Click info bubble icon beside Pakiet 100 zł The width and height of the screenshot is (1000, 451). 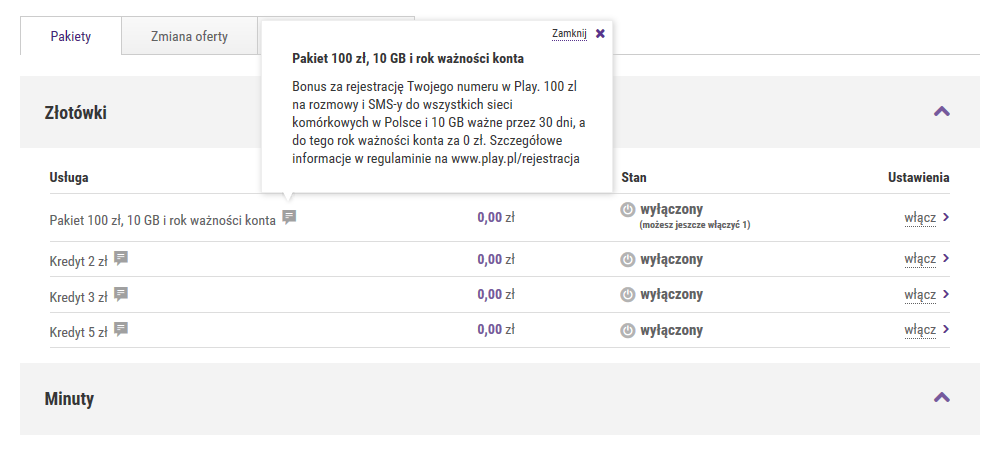289,217
